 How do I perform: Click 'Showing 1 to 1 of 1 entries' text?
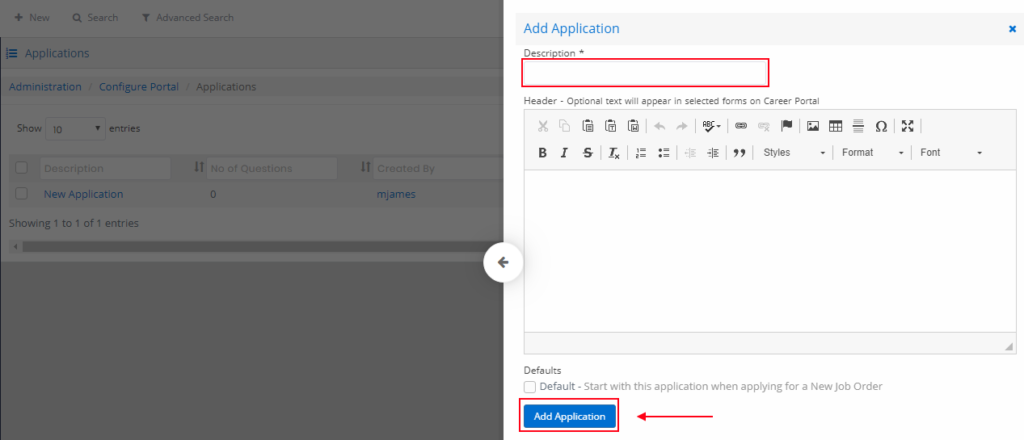point(74,223)
